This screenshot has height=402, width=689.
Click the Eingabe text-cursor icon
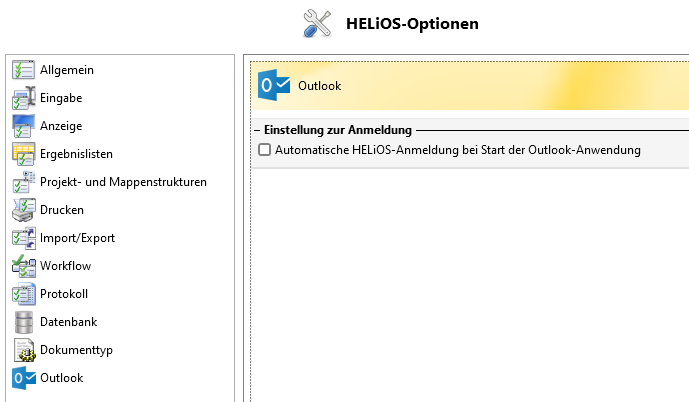23,98
